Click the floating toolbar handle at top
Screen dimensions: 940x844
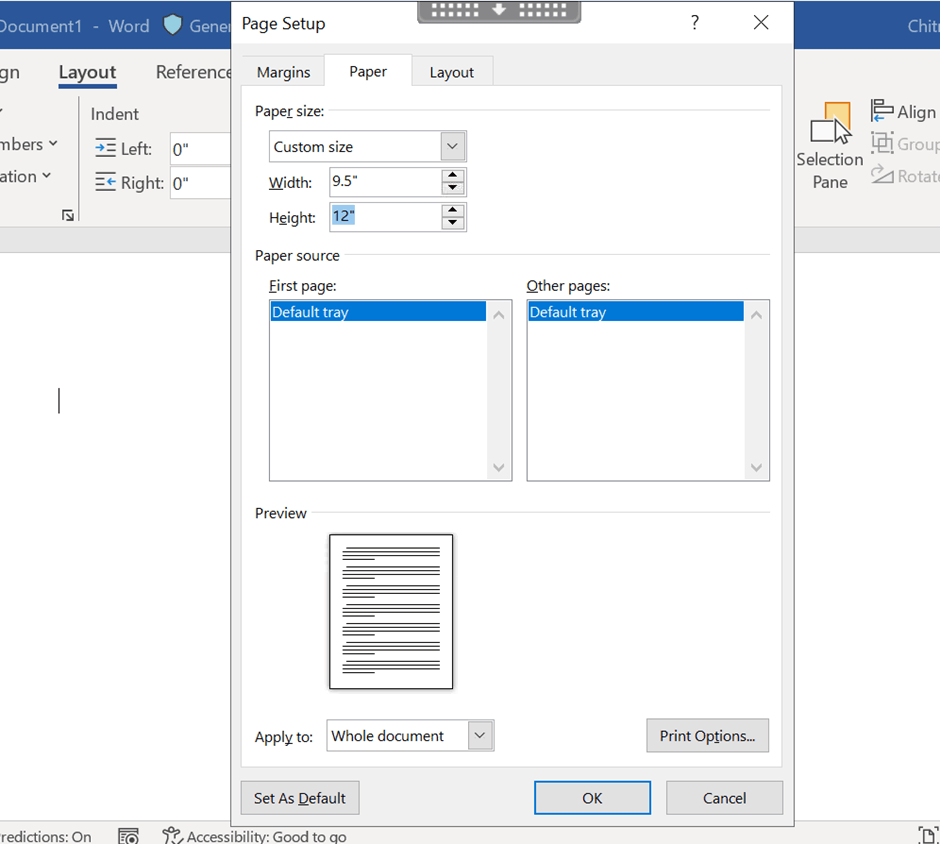[499, 11]
